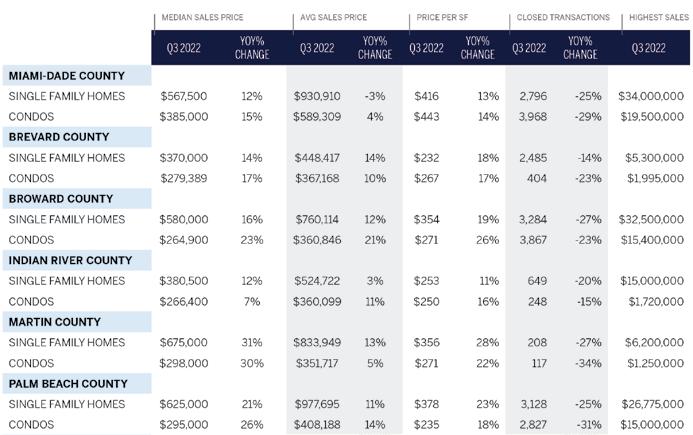Select Palm Beach average price $977,695
This screenshot has height=435, width=693.
point(317,404)
